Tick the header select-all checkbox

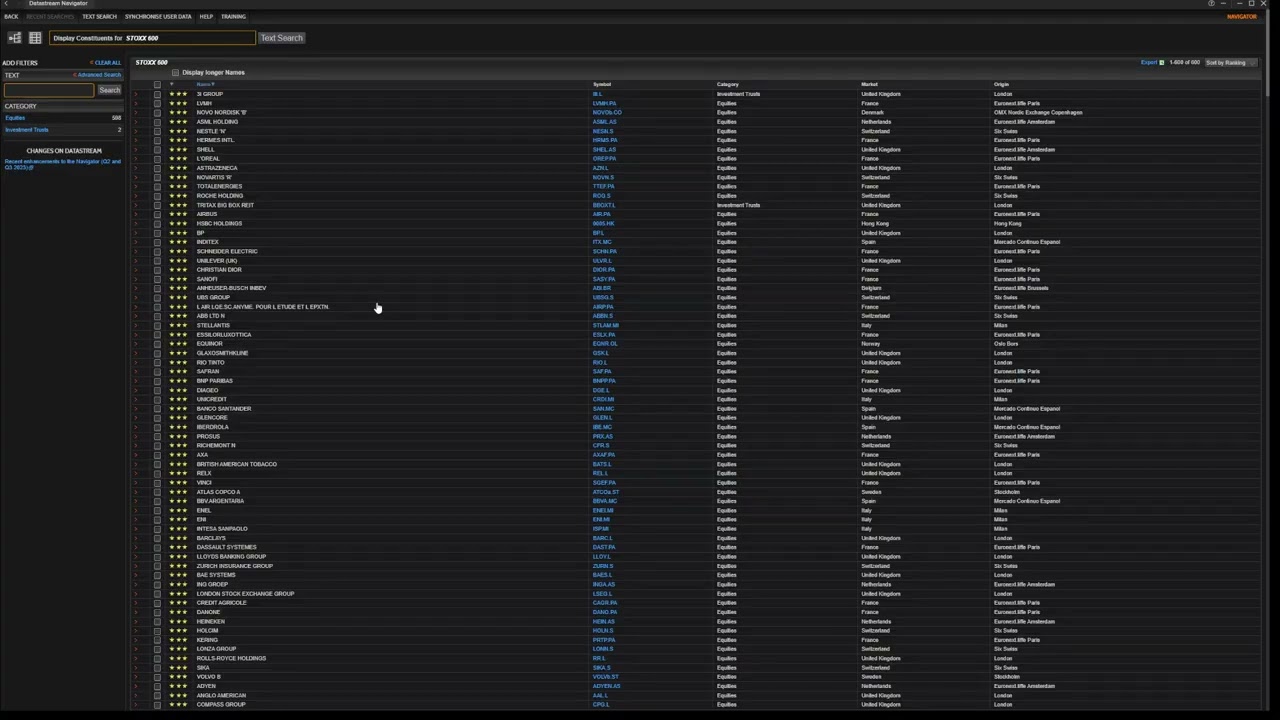(x=157, y=84)
